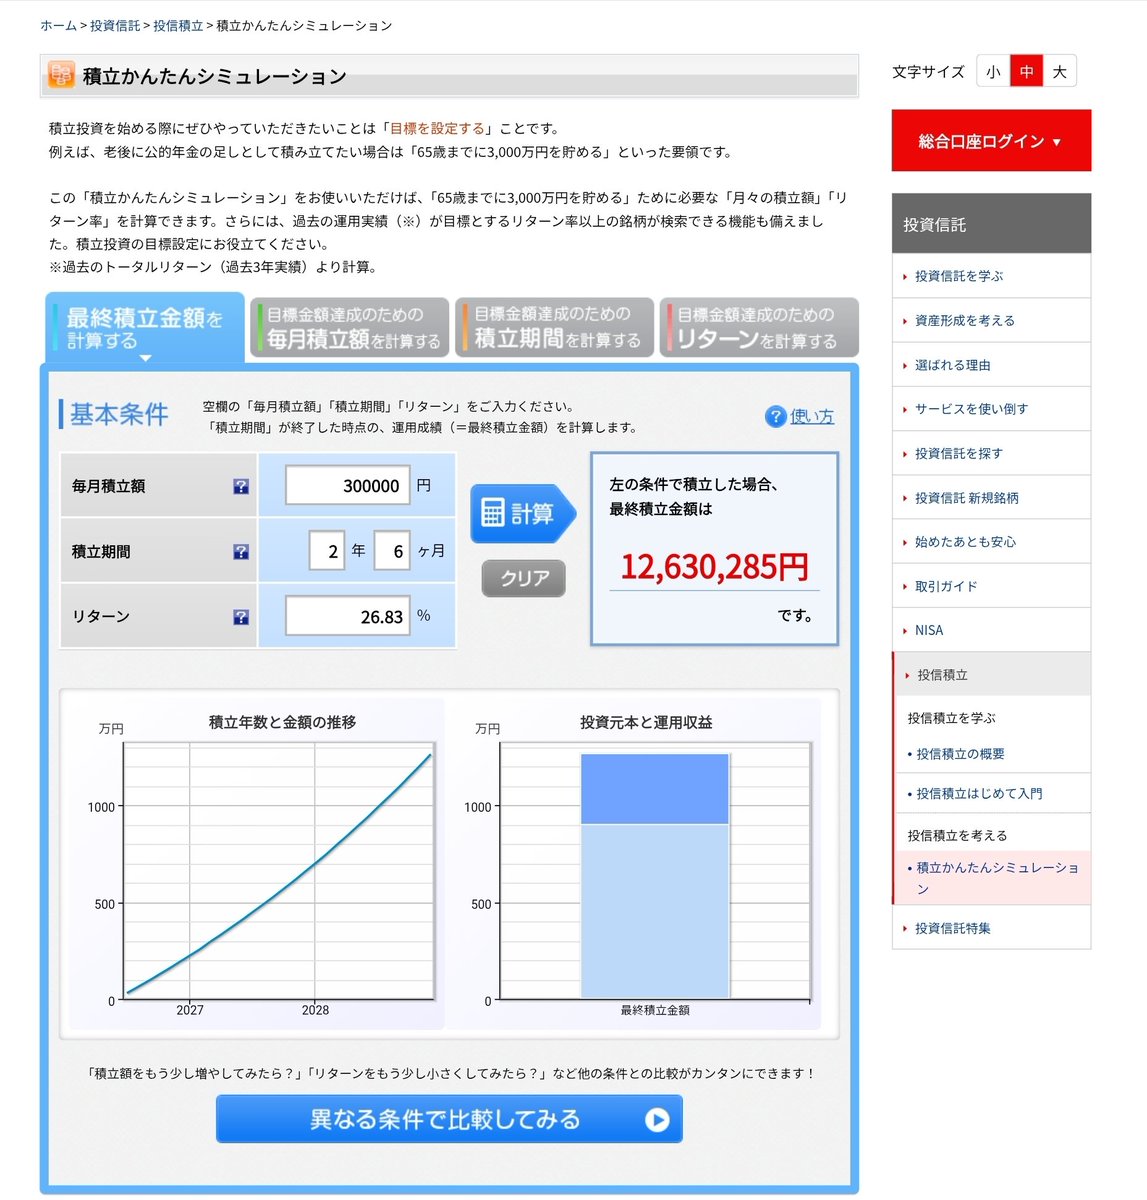
Task: Expand 投資信託を探す in the sidebar
Action: coord(991,453)
